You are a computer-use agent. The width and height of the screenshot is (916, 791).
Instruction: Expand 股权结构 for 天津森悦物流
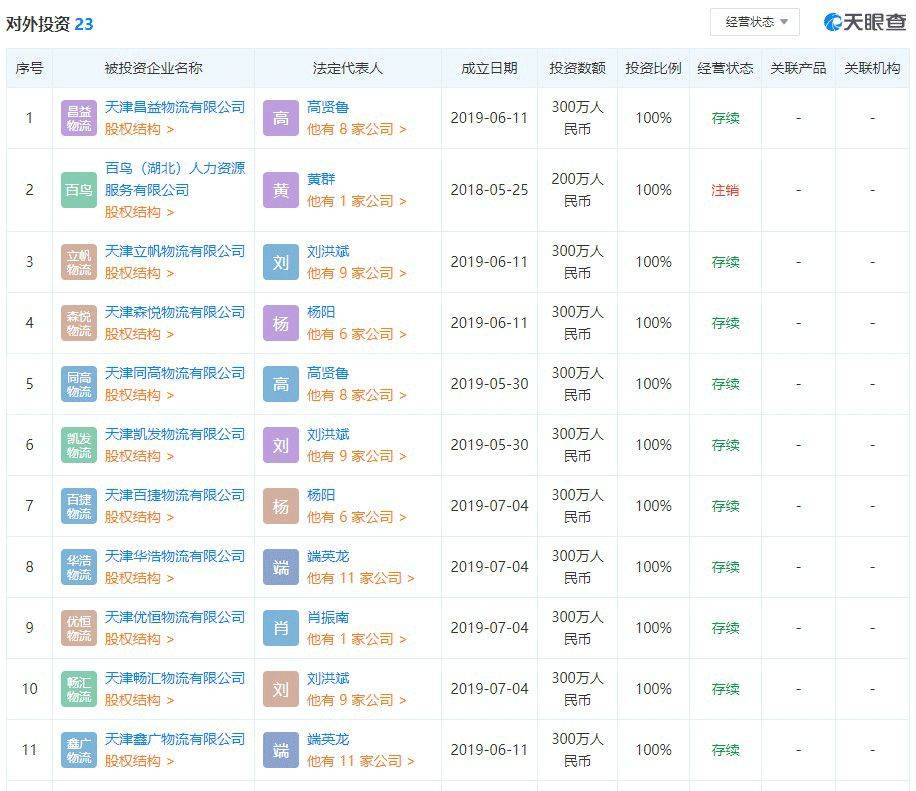(139, 334)
